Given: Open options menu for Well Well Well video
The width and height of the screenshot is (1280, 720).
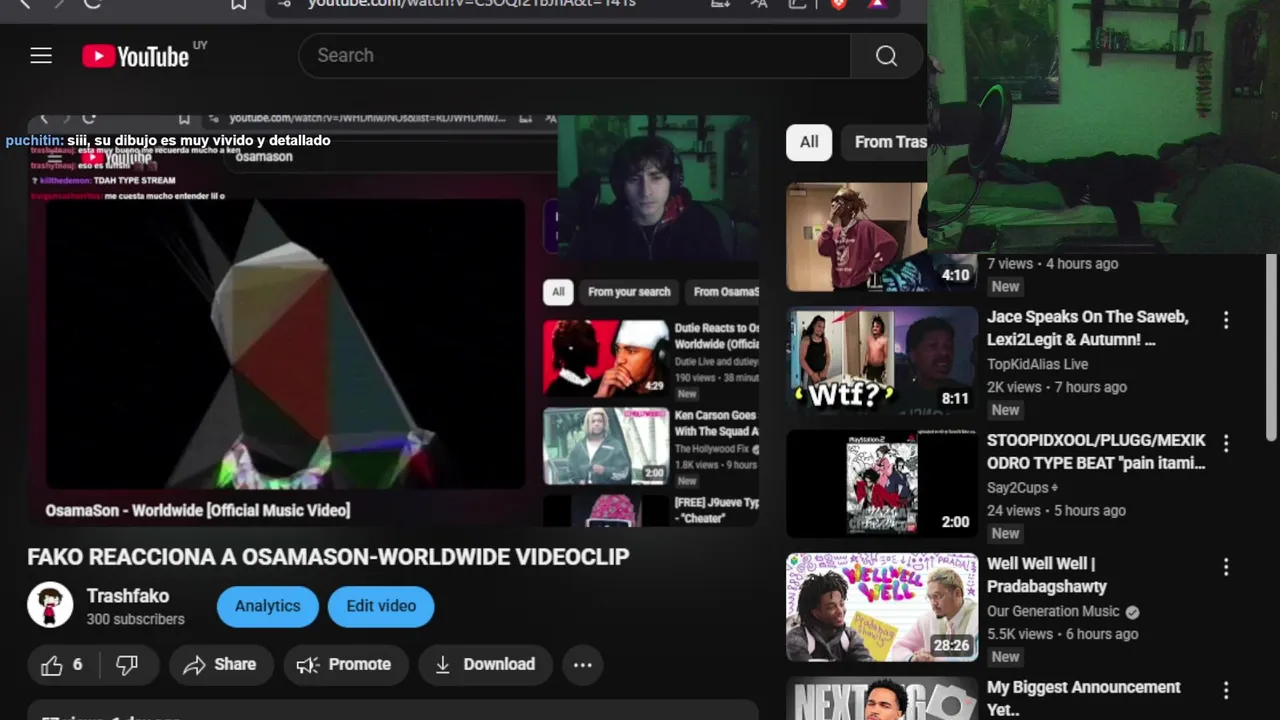Looking at the screenshot, I should point(1226,567).
